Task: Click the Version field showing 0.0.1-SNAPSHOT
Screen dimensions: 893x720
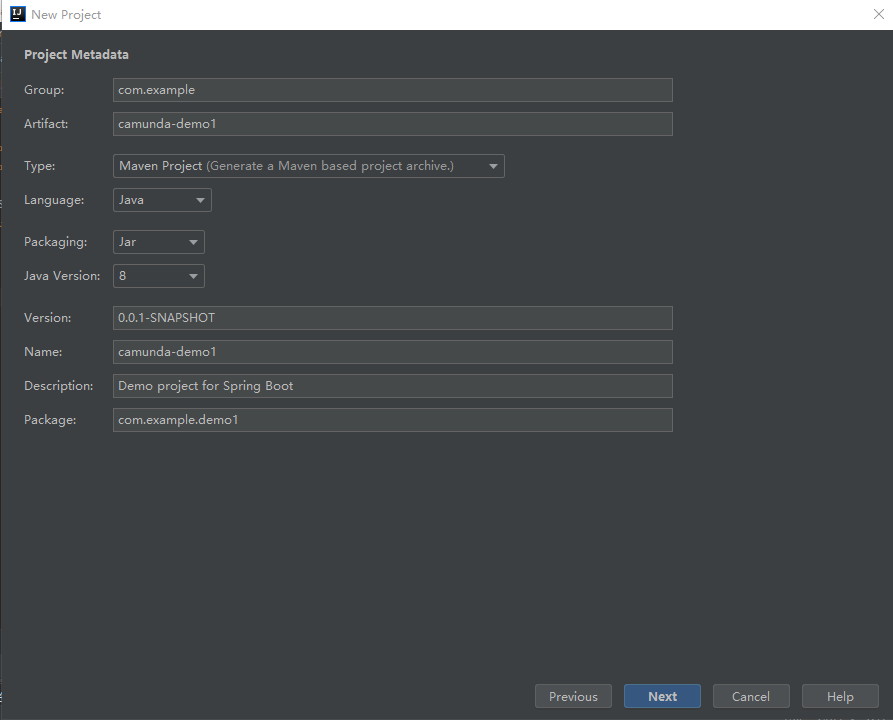Action: (392, 318)
